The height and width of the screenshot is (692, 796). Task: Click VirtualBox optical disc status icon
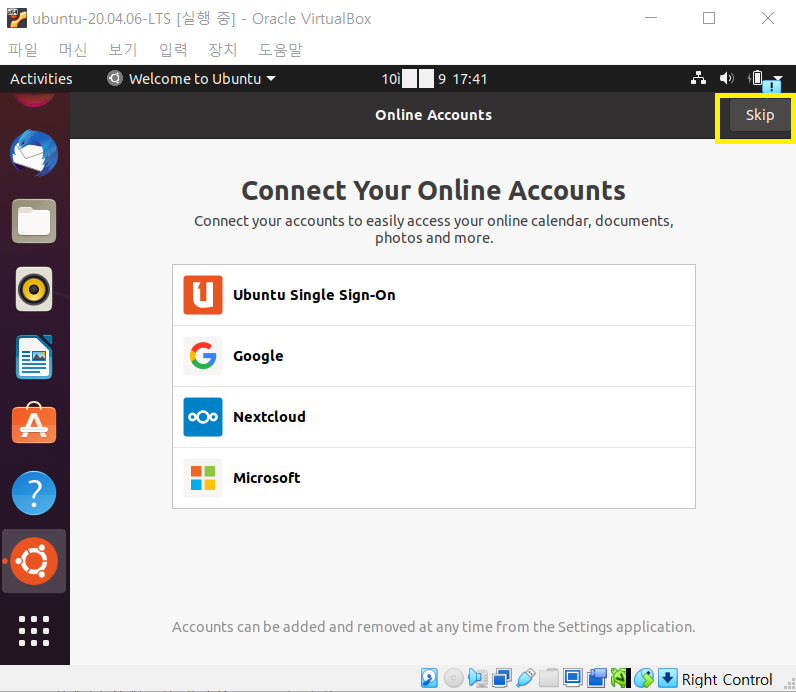453,678
